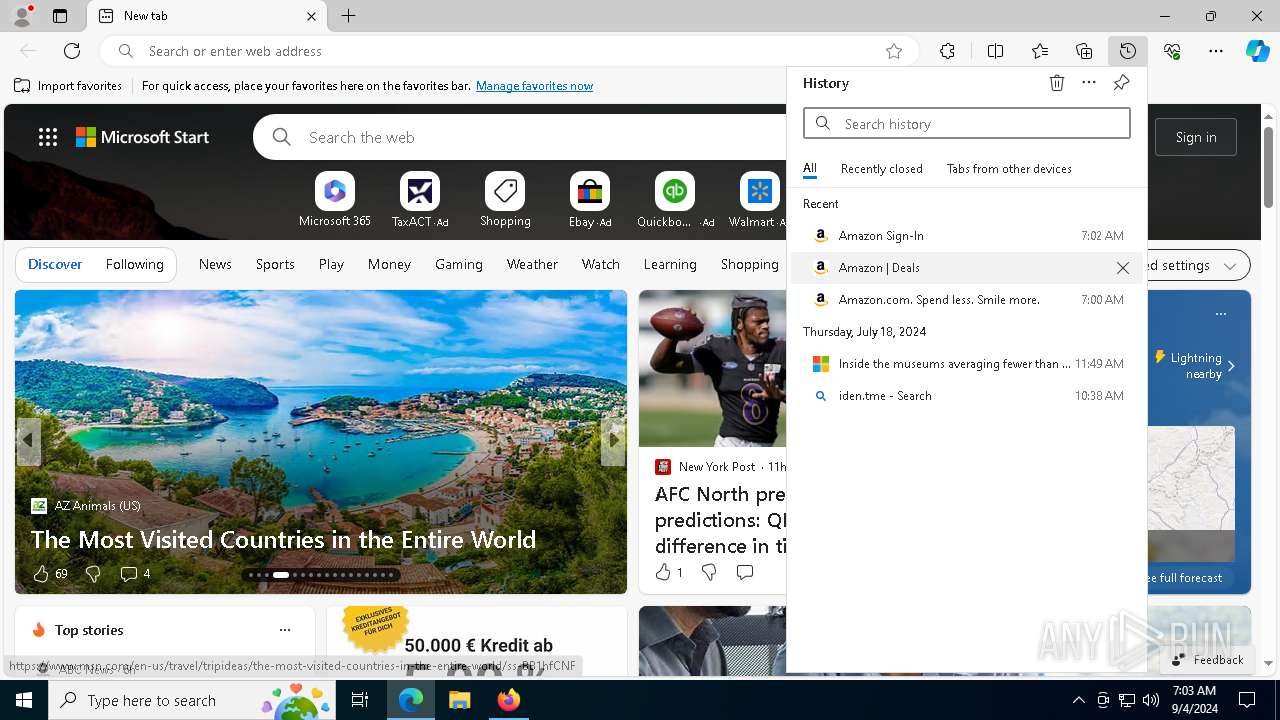Go to next carousel slide
1280x720 pixels.
[613, 440]
